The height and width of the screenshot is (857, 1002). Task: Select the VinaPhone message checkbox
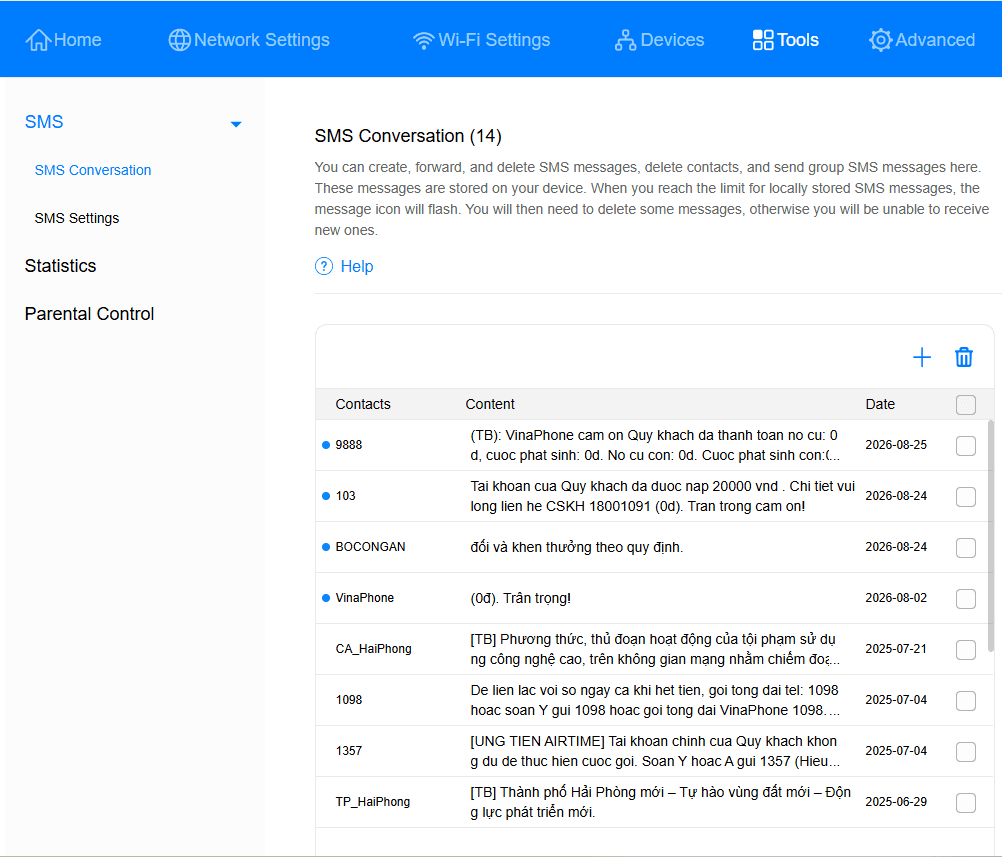966,599
